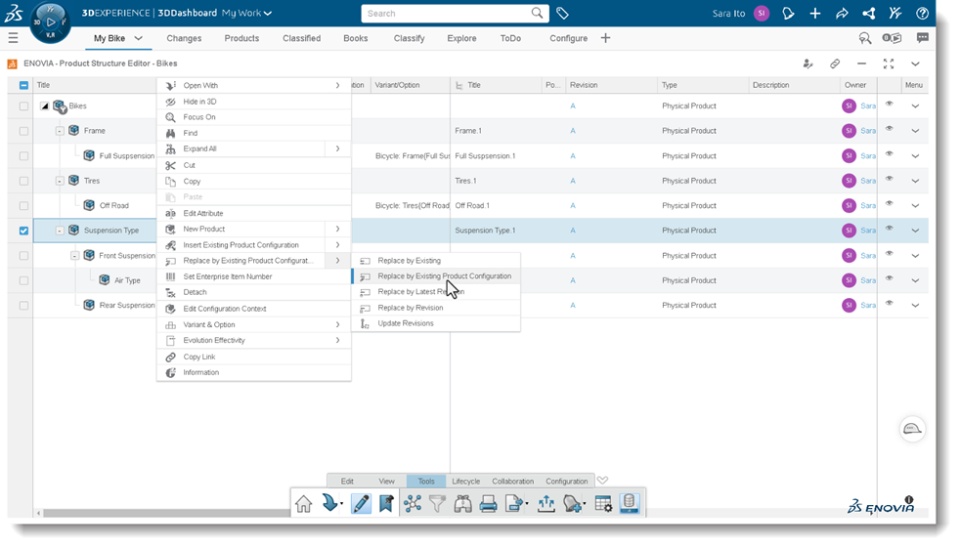Click the table settings icon in bottom toolbar
Screen dimensions: 960x548
point(603,503)
